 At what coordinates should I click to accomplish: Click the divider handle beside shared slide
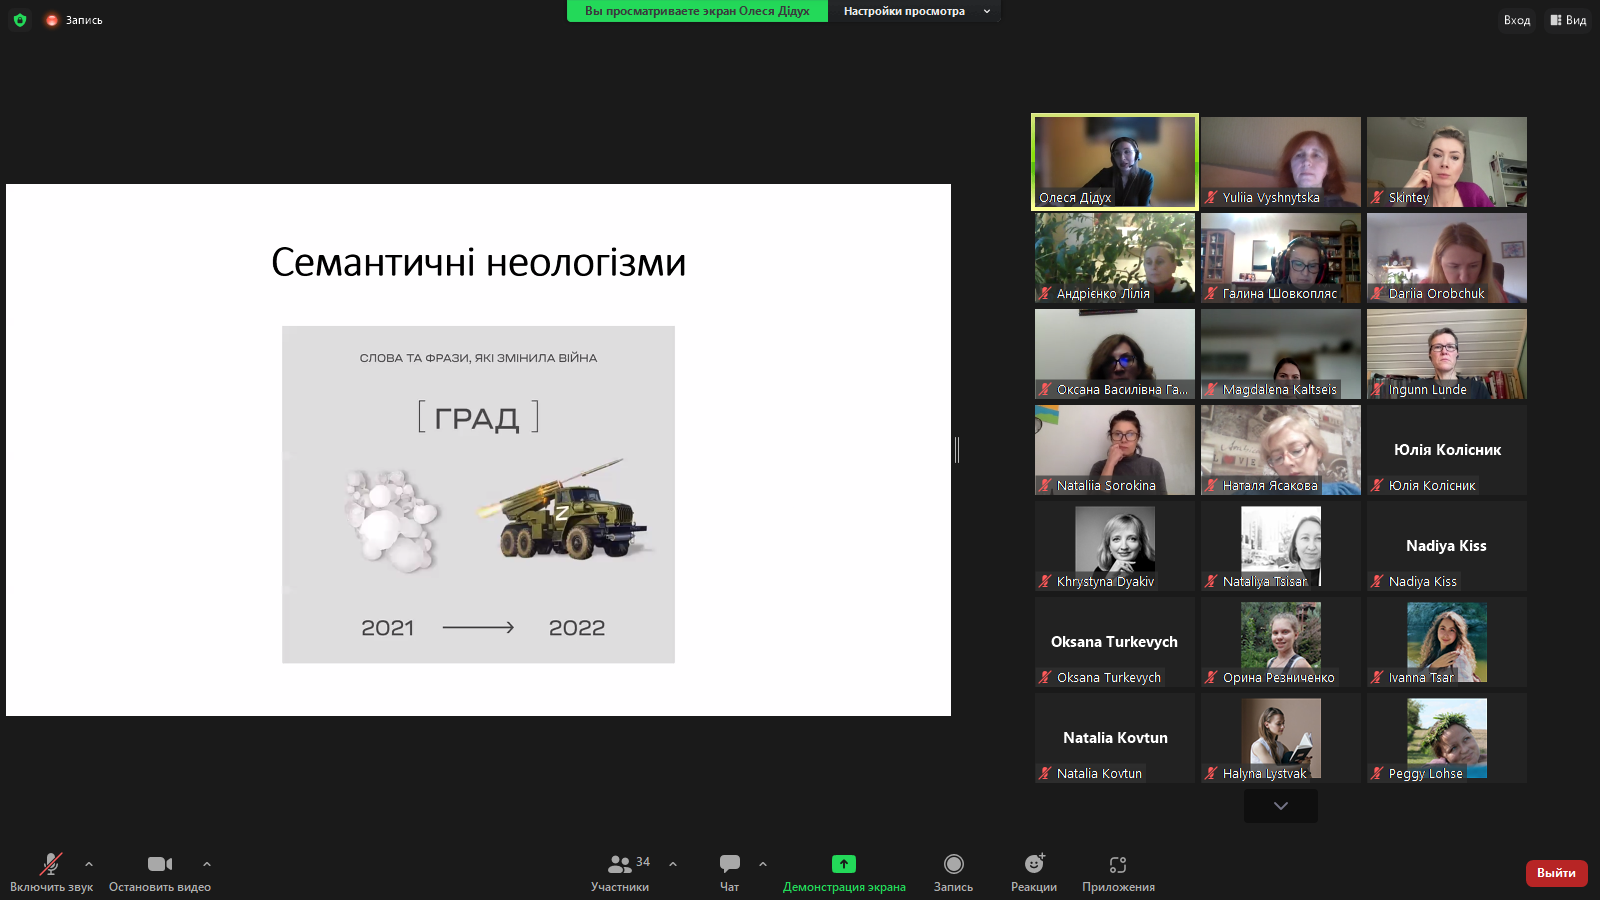click(x=957, y=450)
